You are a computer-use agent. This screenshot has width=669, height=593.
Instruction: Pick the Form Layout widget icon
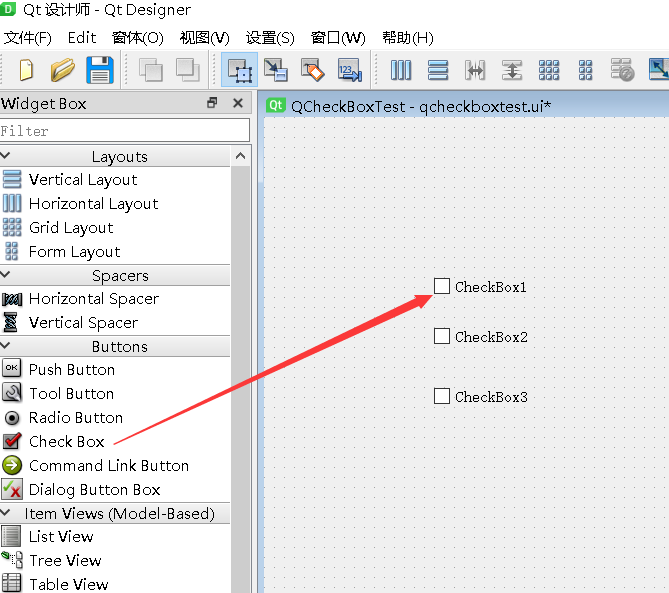point(12,251)
